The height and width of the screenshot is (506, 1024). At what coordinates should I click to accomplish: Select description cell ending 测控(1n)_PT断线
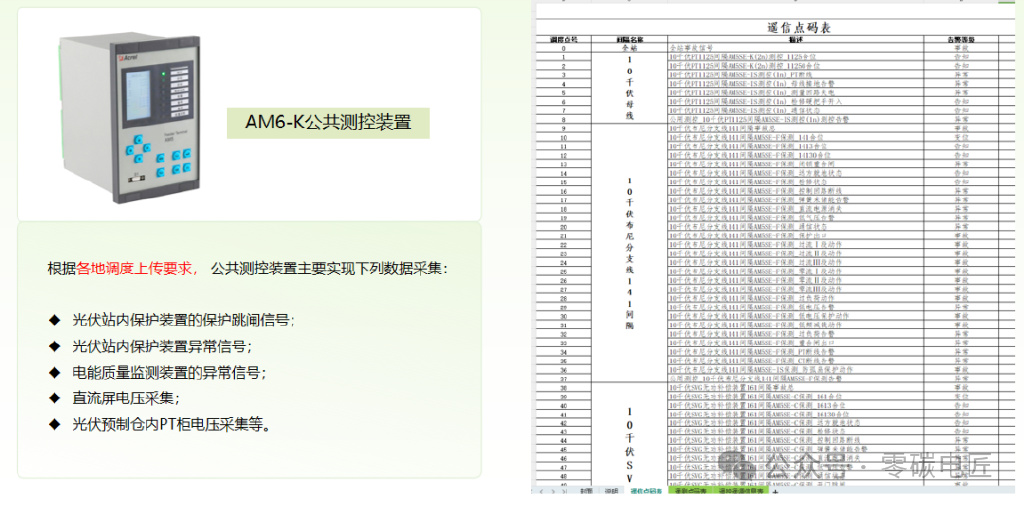(x=795, y=75)
